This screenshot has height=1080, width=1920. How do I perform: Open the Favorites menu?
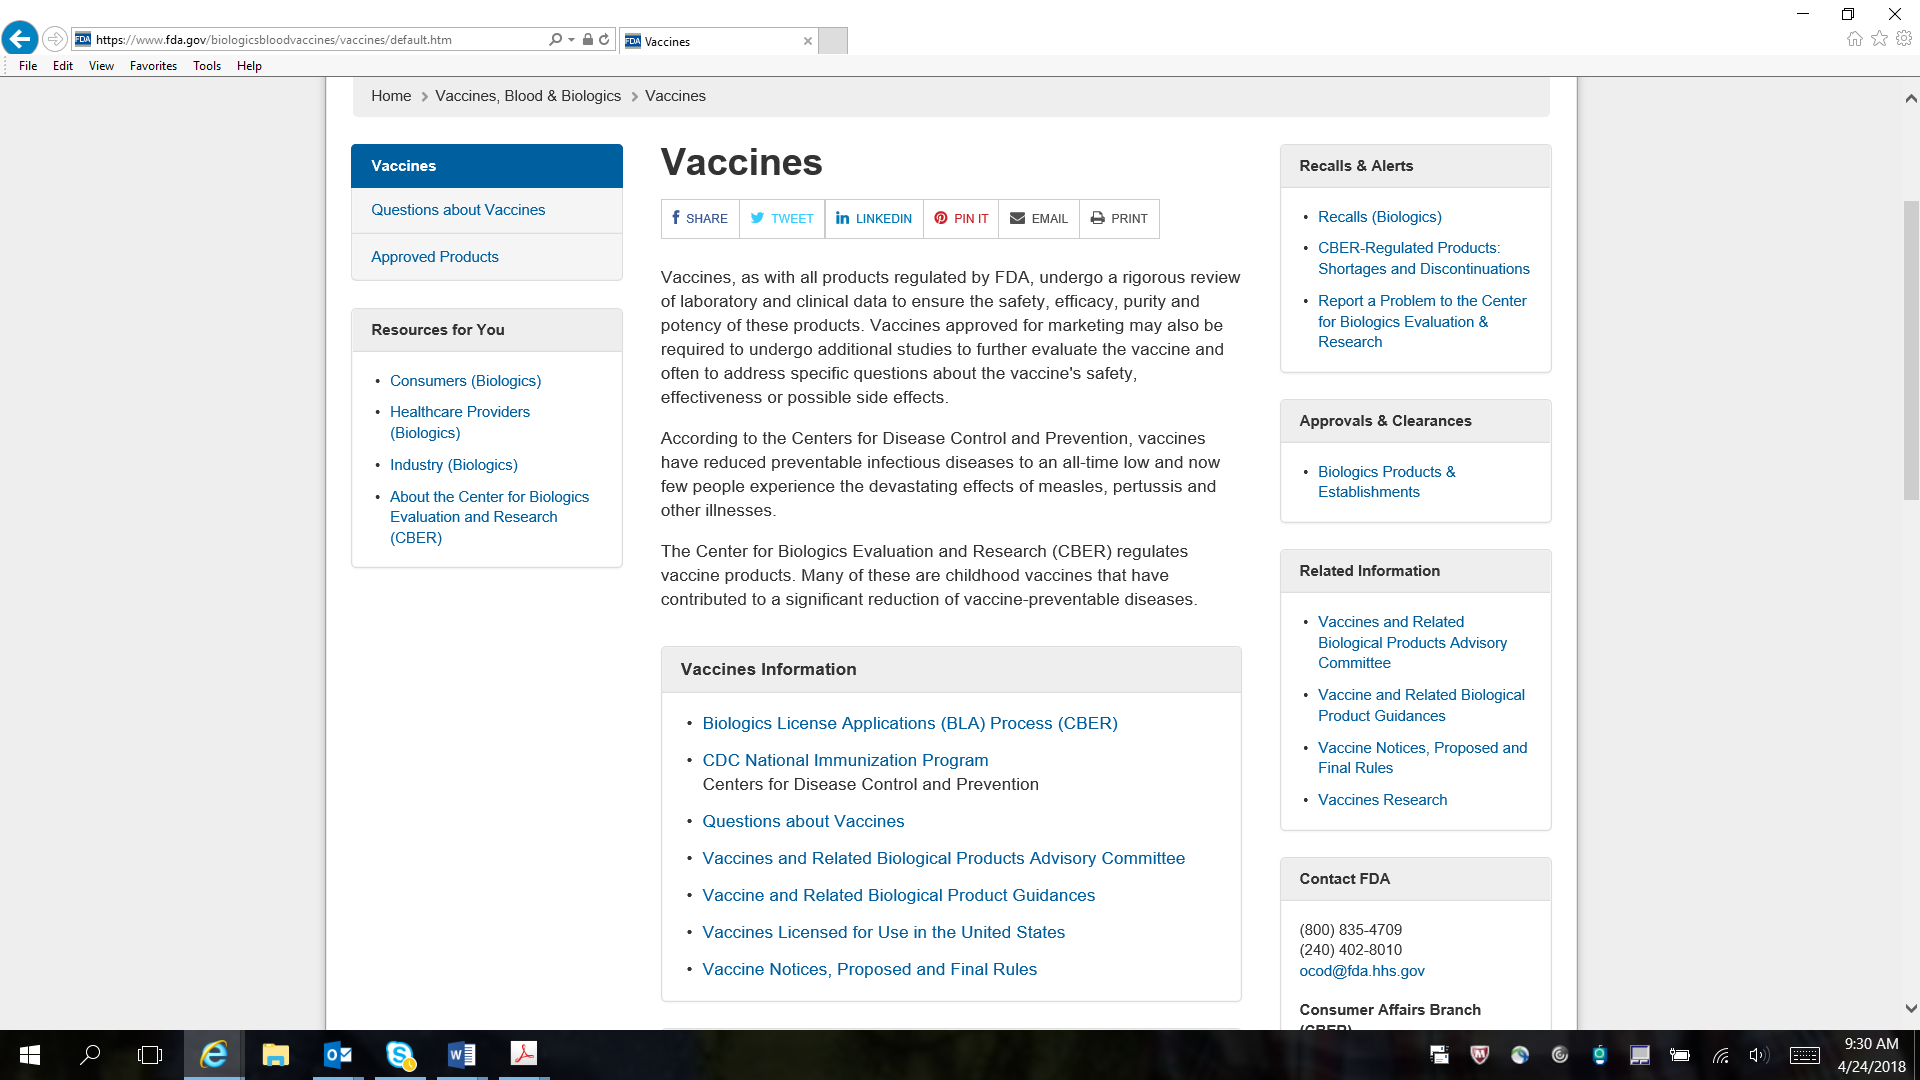[153, 66]
